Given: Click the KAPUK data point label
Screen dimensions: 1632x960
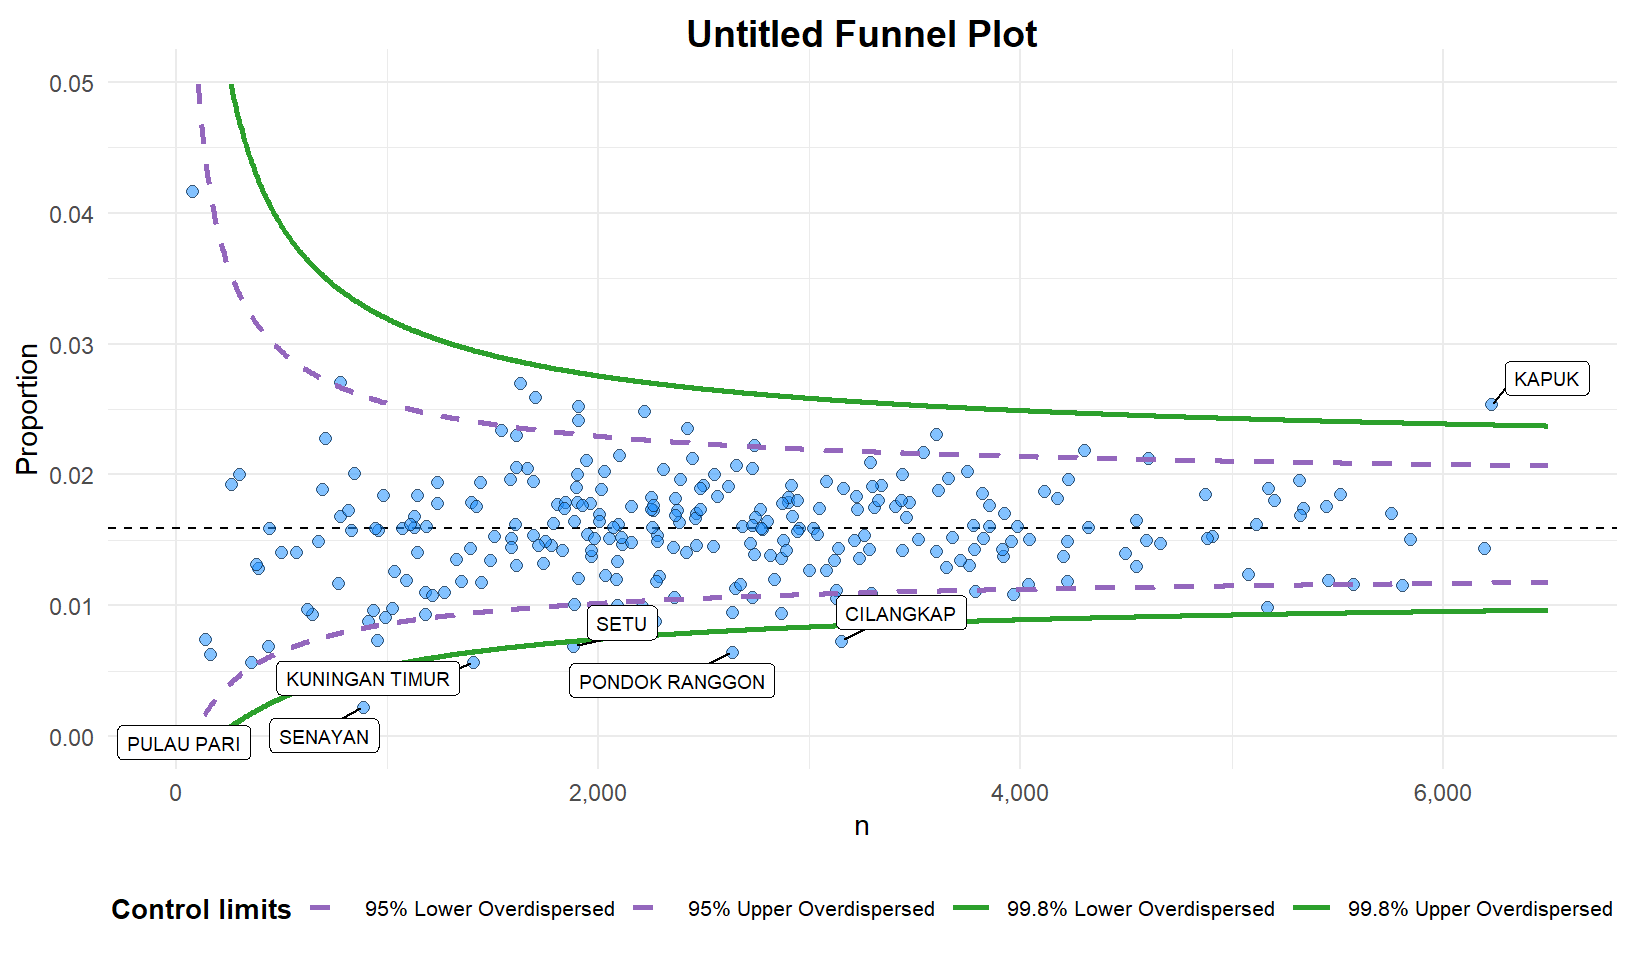Looking at the screenshot, I should 1546,379.
